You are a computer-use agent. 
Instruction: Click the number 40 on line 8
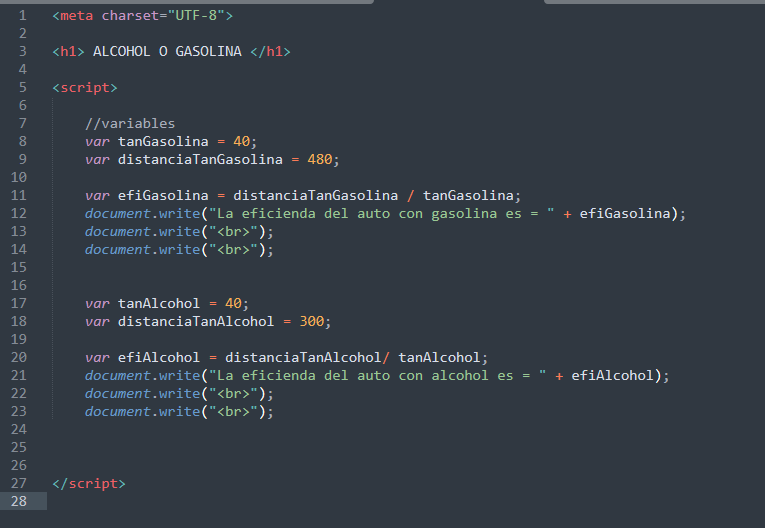242,142
